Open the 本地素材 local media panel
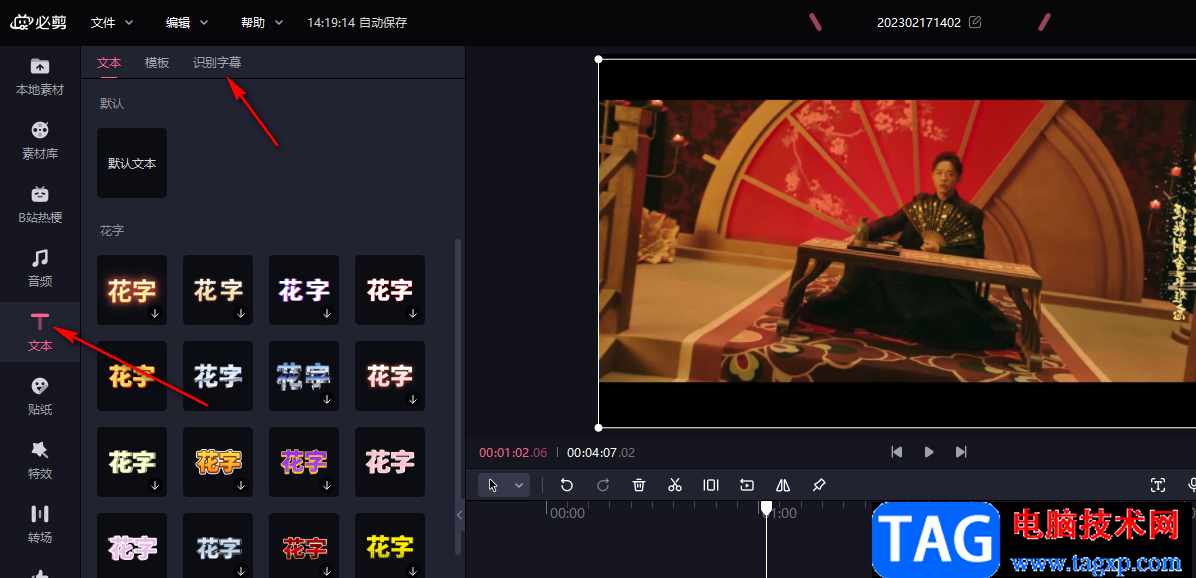 click(40, 76)
